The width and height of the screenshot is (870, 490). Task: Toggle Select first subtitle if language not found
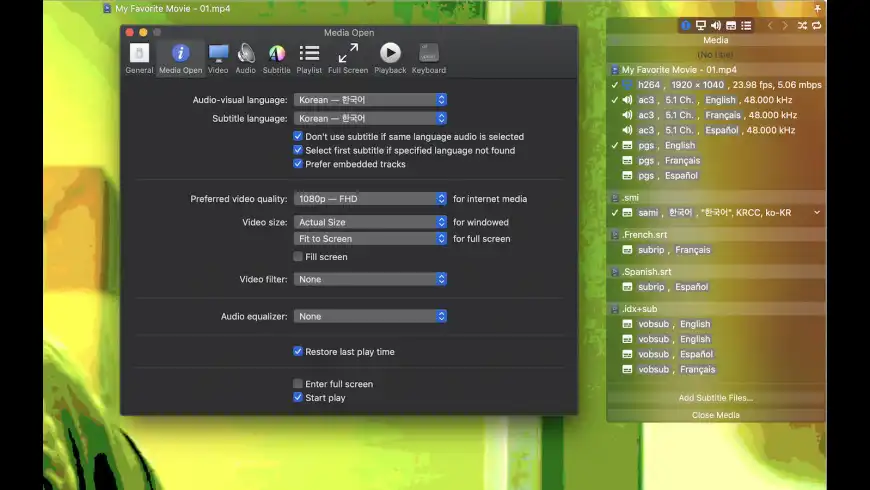coord(298,150)
